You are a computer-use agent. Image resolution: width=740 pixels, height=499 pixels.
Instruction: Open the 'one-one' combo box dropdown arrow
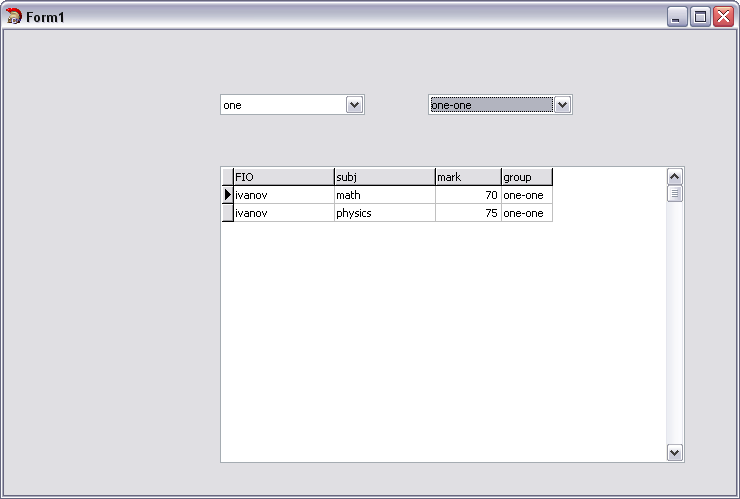[562, 105]
